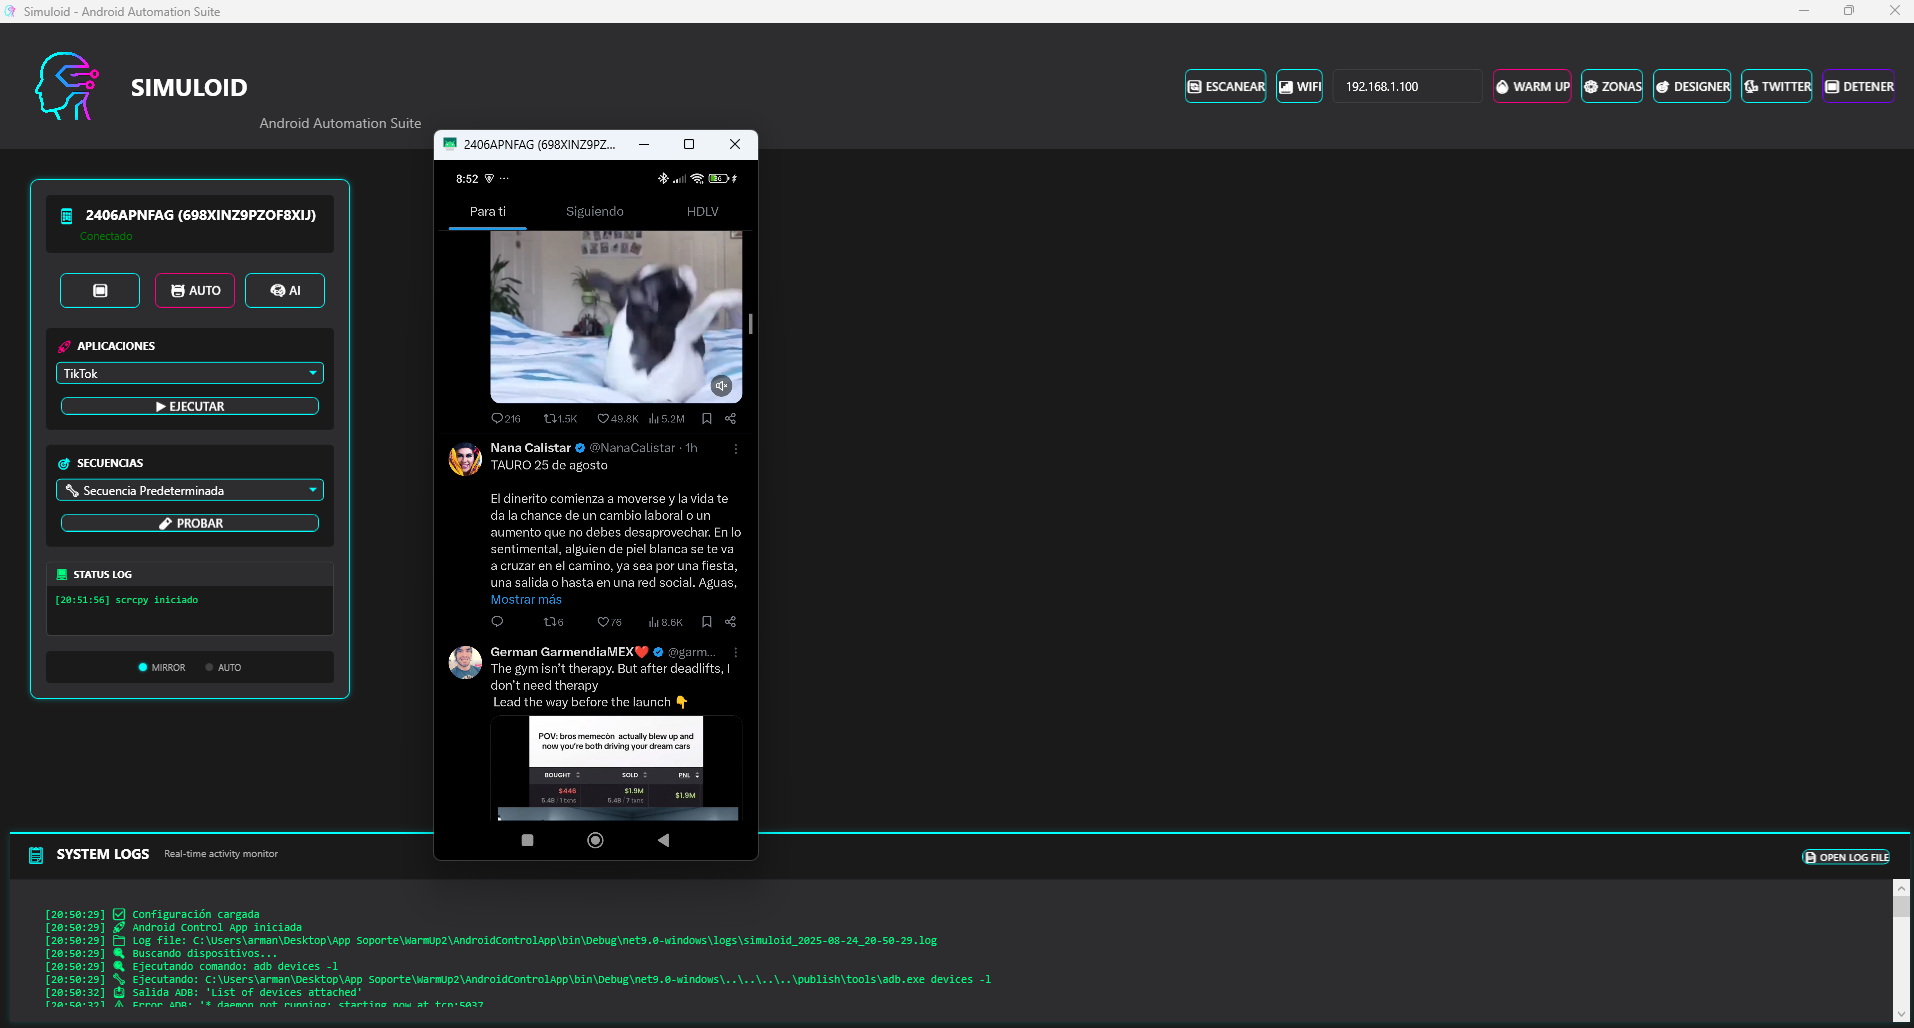Select the AUTO mode radio option
Viewport: 1914px width, 1028px height.
tap(210, 667)
